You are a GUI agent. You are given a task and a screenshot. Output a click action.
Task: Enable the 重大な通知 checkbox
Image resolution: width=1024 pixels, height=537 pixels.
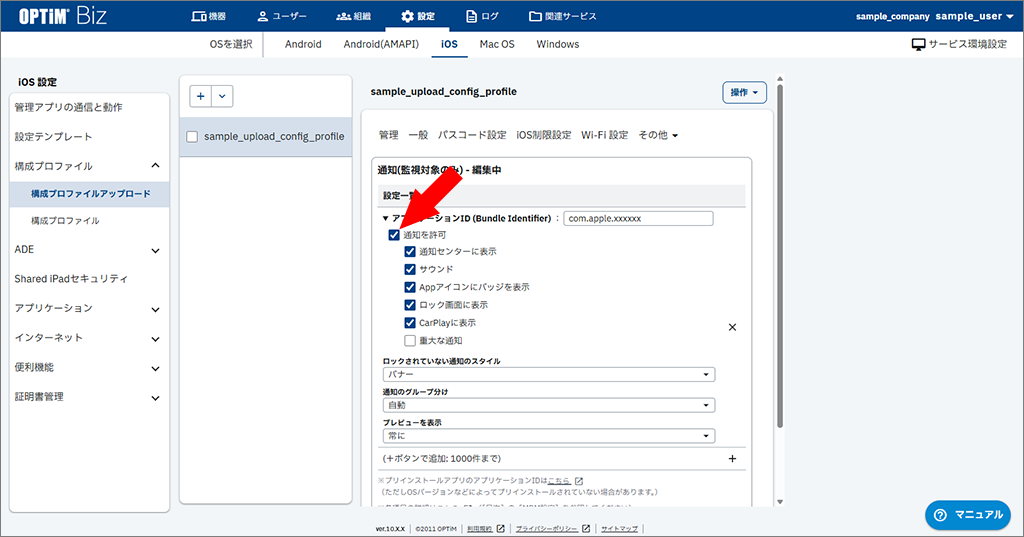[x=409, y=340]
